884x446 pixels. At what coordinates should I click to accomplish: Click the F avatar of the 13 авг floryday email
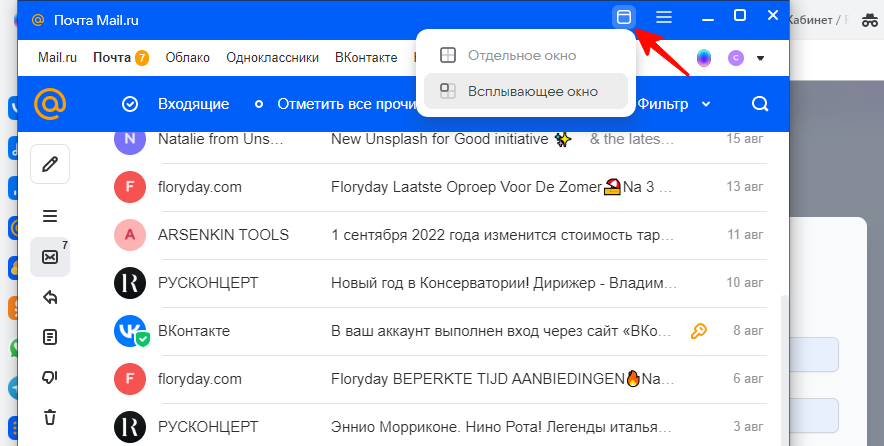coord(130,187)
